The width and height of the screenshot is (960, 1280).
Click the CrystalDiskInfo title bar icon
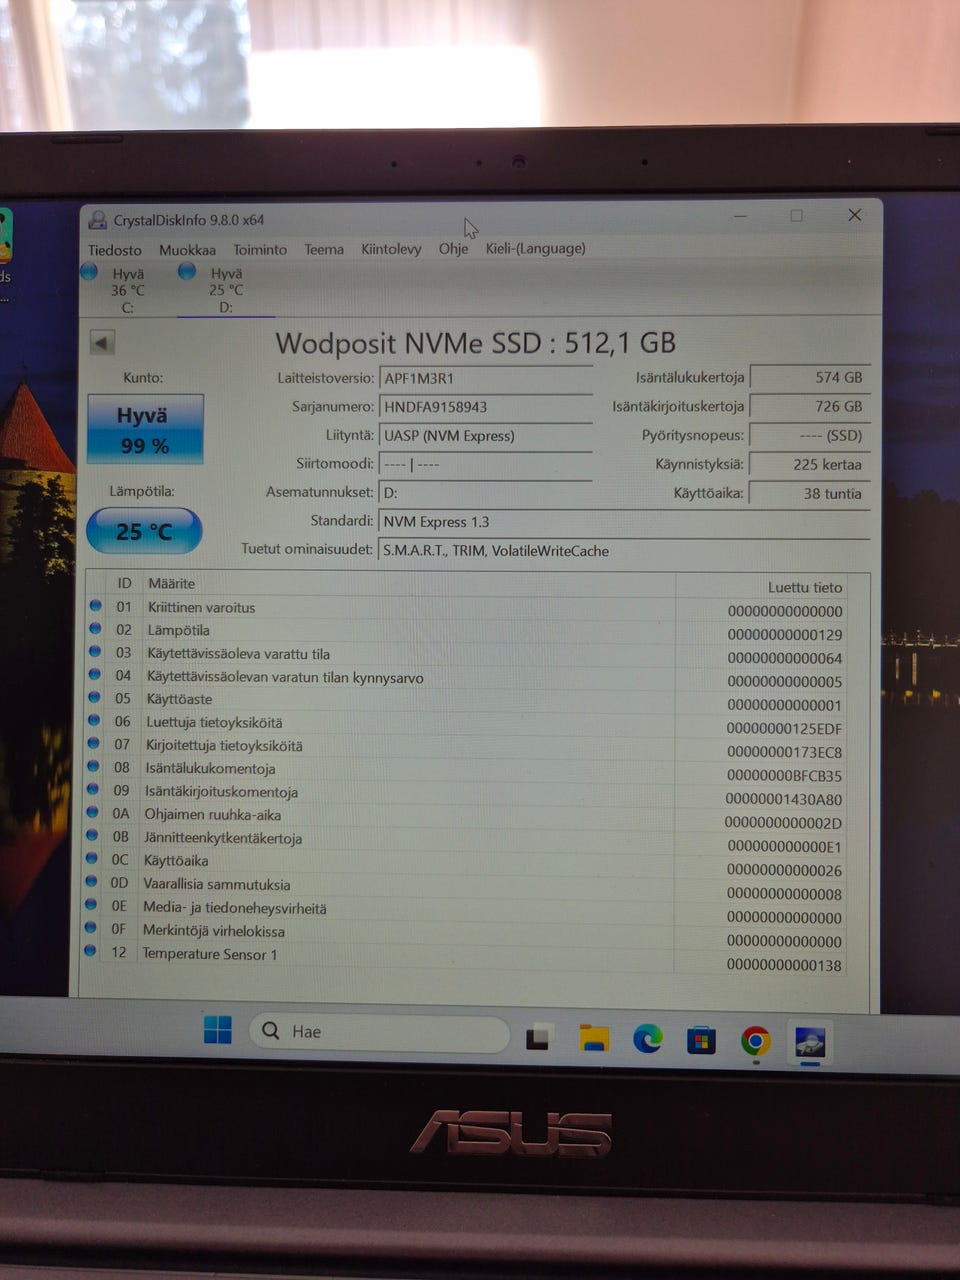98,220
